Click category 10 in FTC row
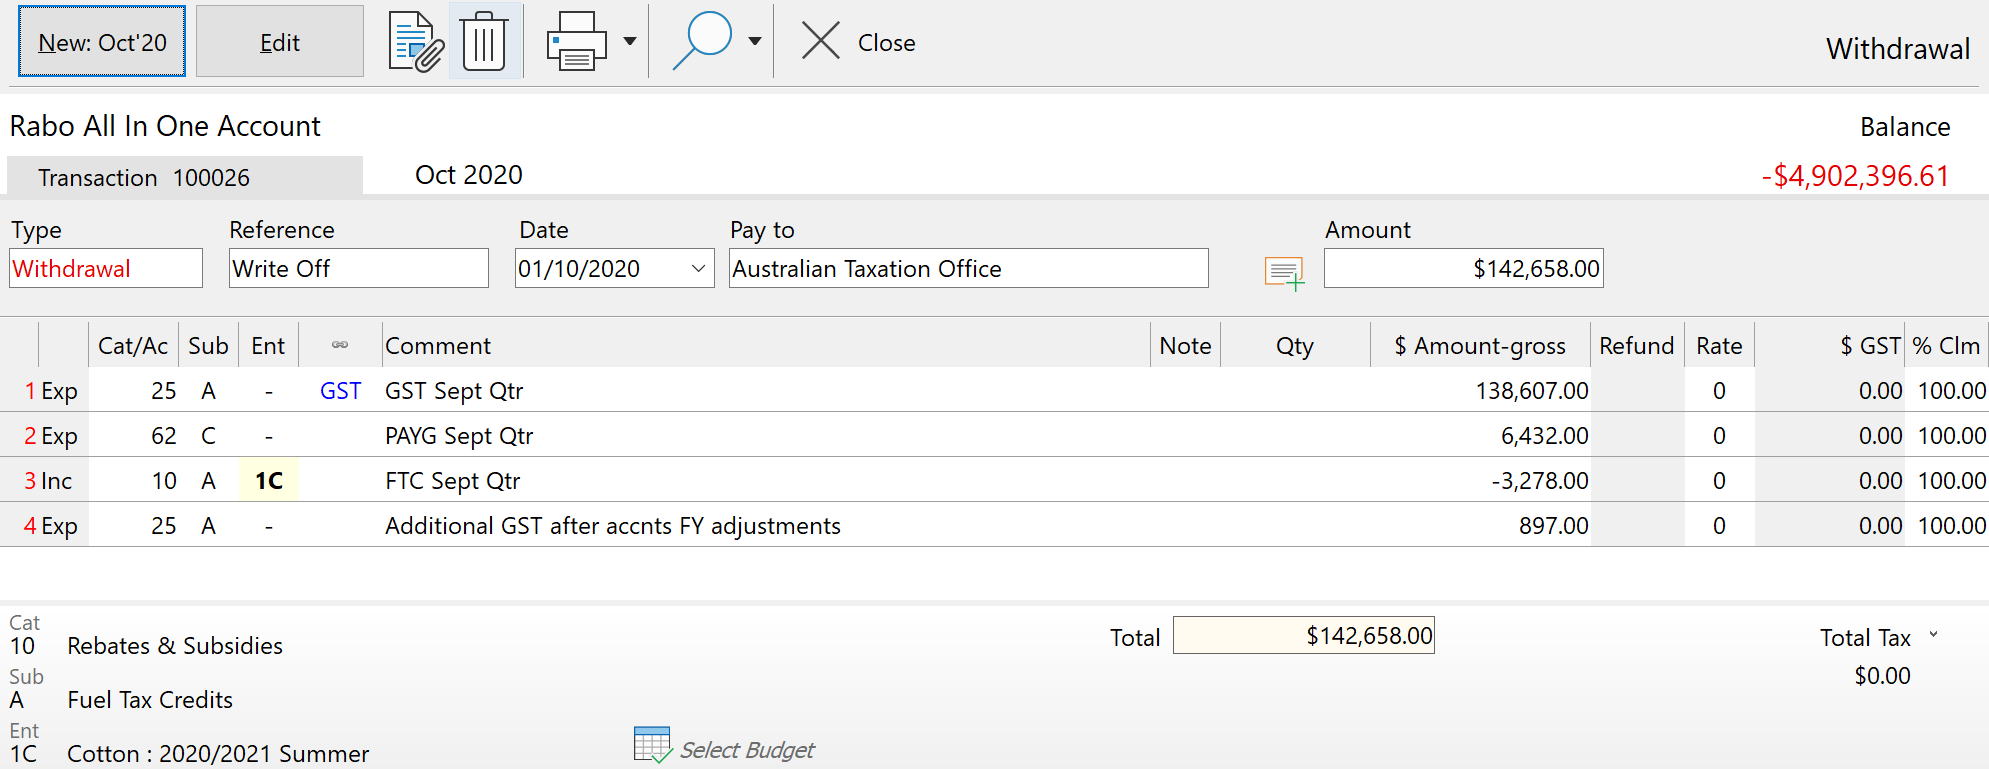 164,481
